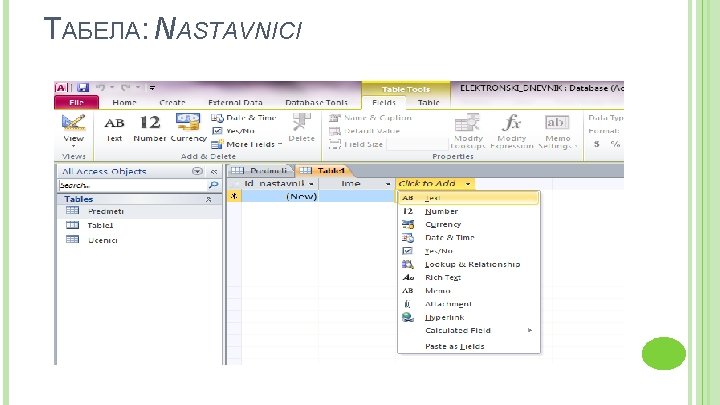Click the navigation pane Search box
Screen dimensions: 720x405
point(132,185)
